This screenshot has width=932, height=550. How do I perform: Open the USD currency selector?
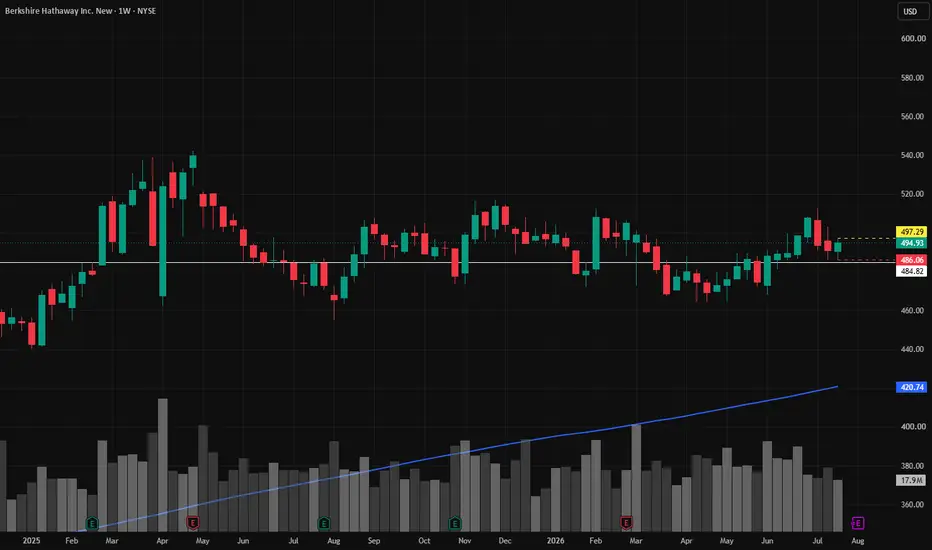[910, 11]
